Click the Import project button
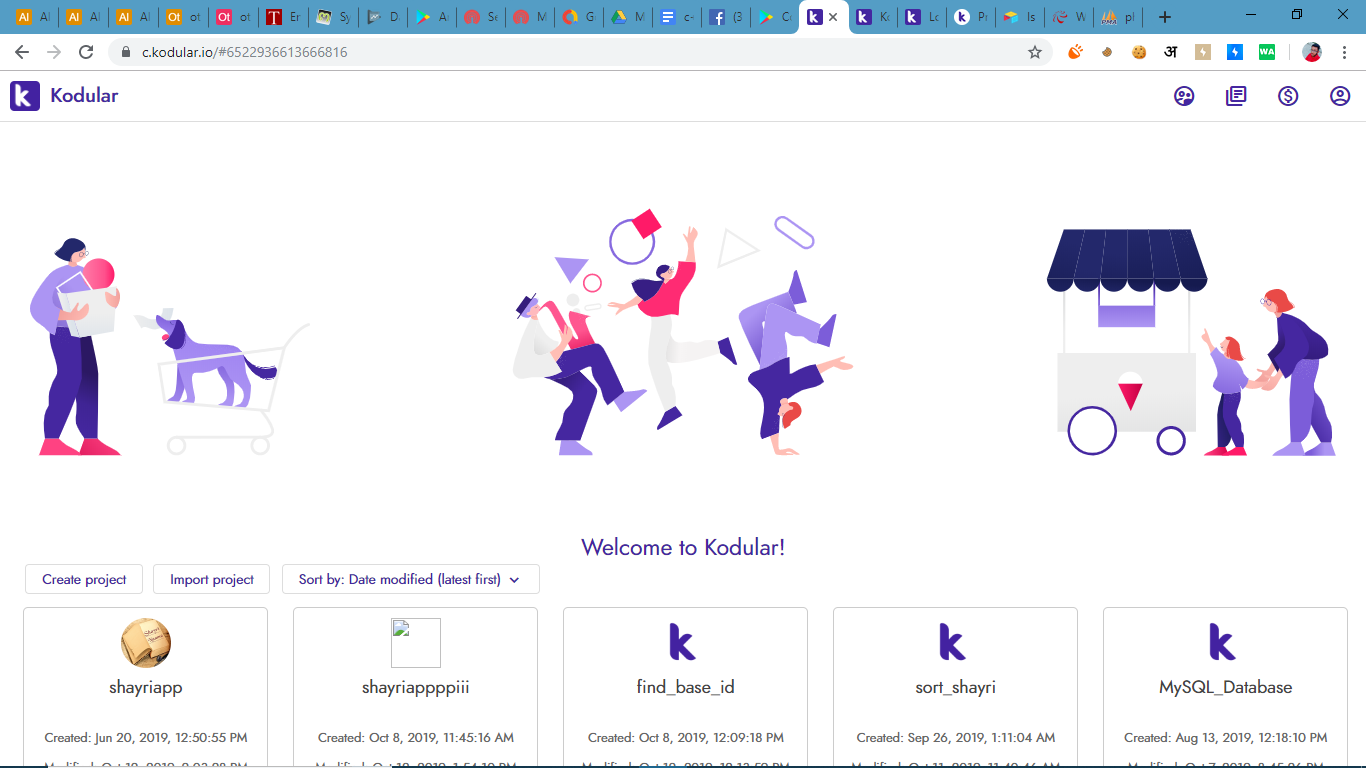 (212, 579)
